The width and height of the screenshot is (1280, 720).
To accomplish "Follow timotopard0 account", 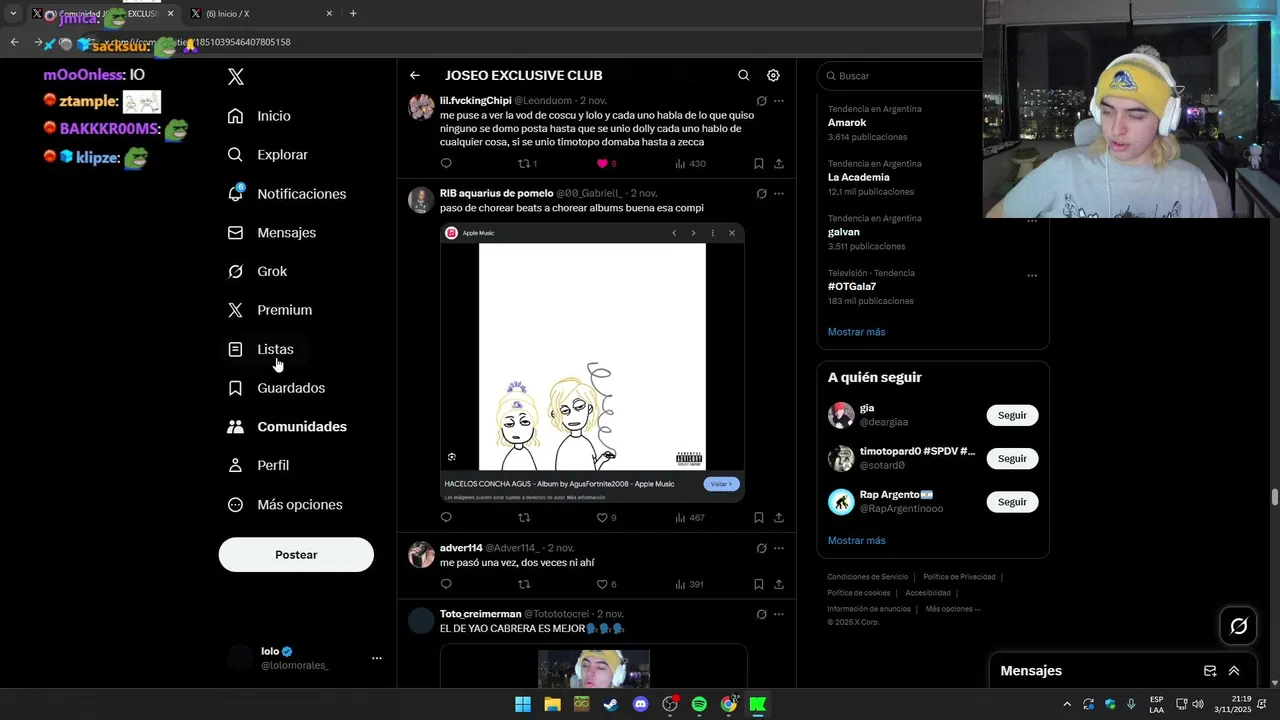I will click(1012, 458).
